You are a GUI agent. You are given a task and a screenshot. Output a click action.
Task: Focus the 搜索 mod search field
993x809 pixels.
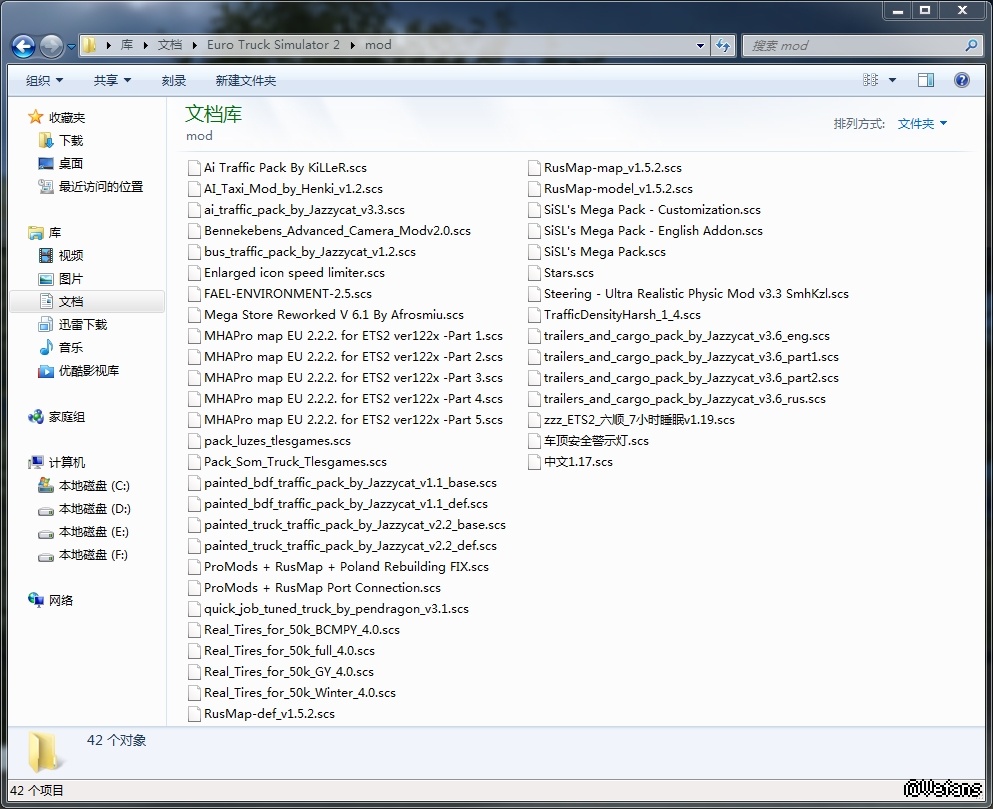[856, 46]
